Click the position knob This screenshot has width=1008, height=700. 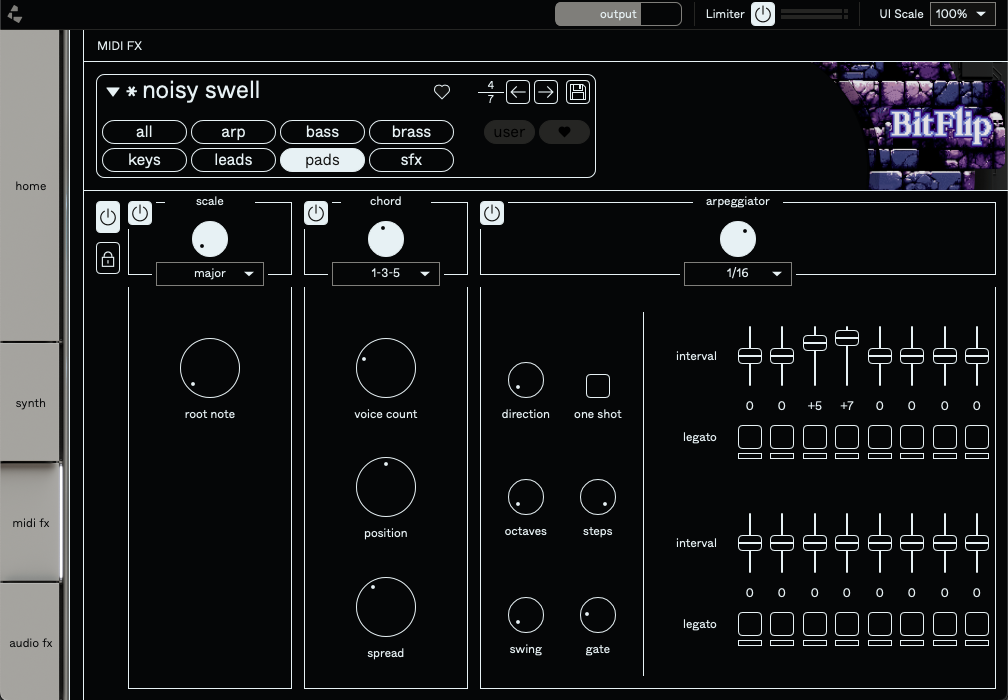(x=386, y=487)
